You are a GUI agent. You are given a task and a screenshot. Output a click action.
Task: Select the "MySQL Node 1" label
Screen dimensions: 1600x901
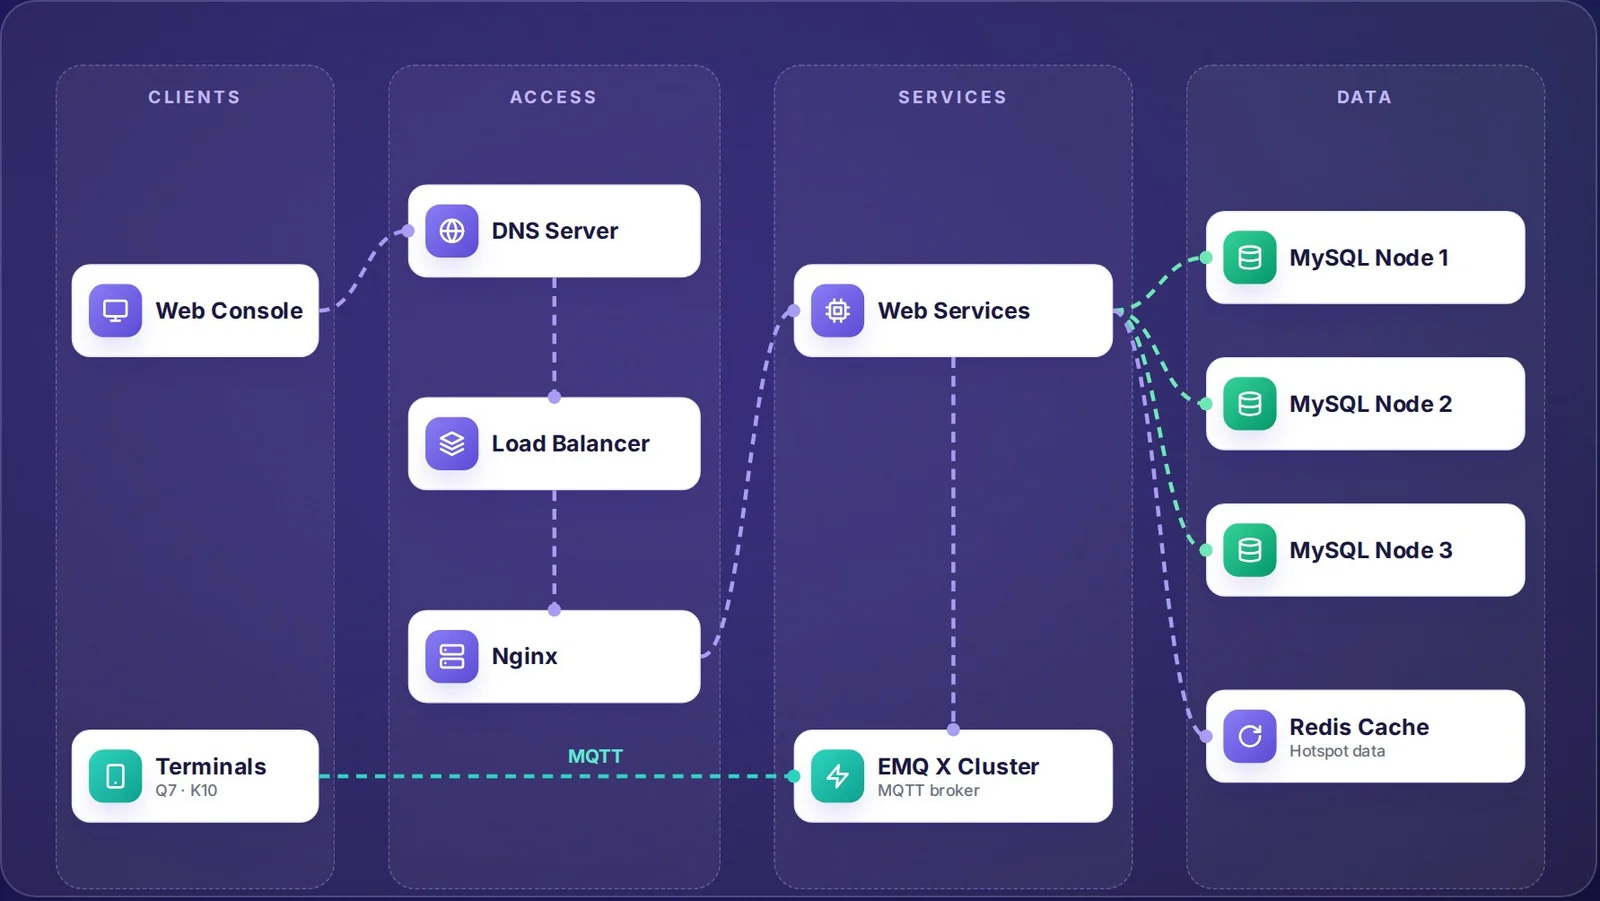pyautogui.click(x=1369, y=258)
